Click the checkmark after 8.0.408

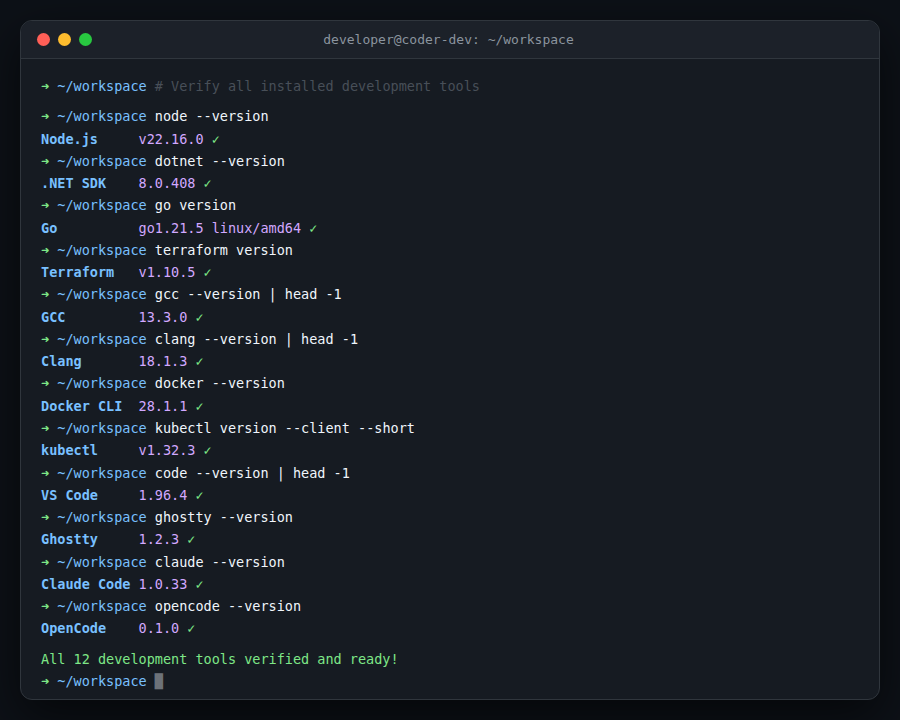pos(208,184)
